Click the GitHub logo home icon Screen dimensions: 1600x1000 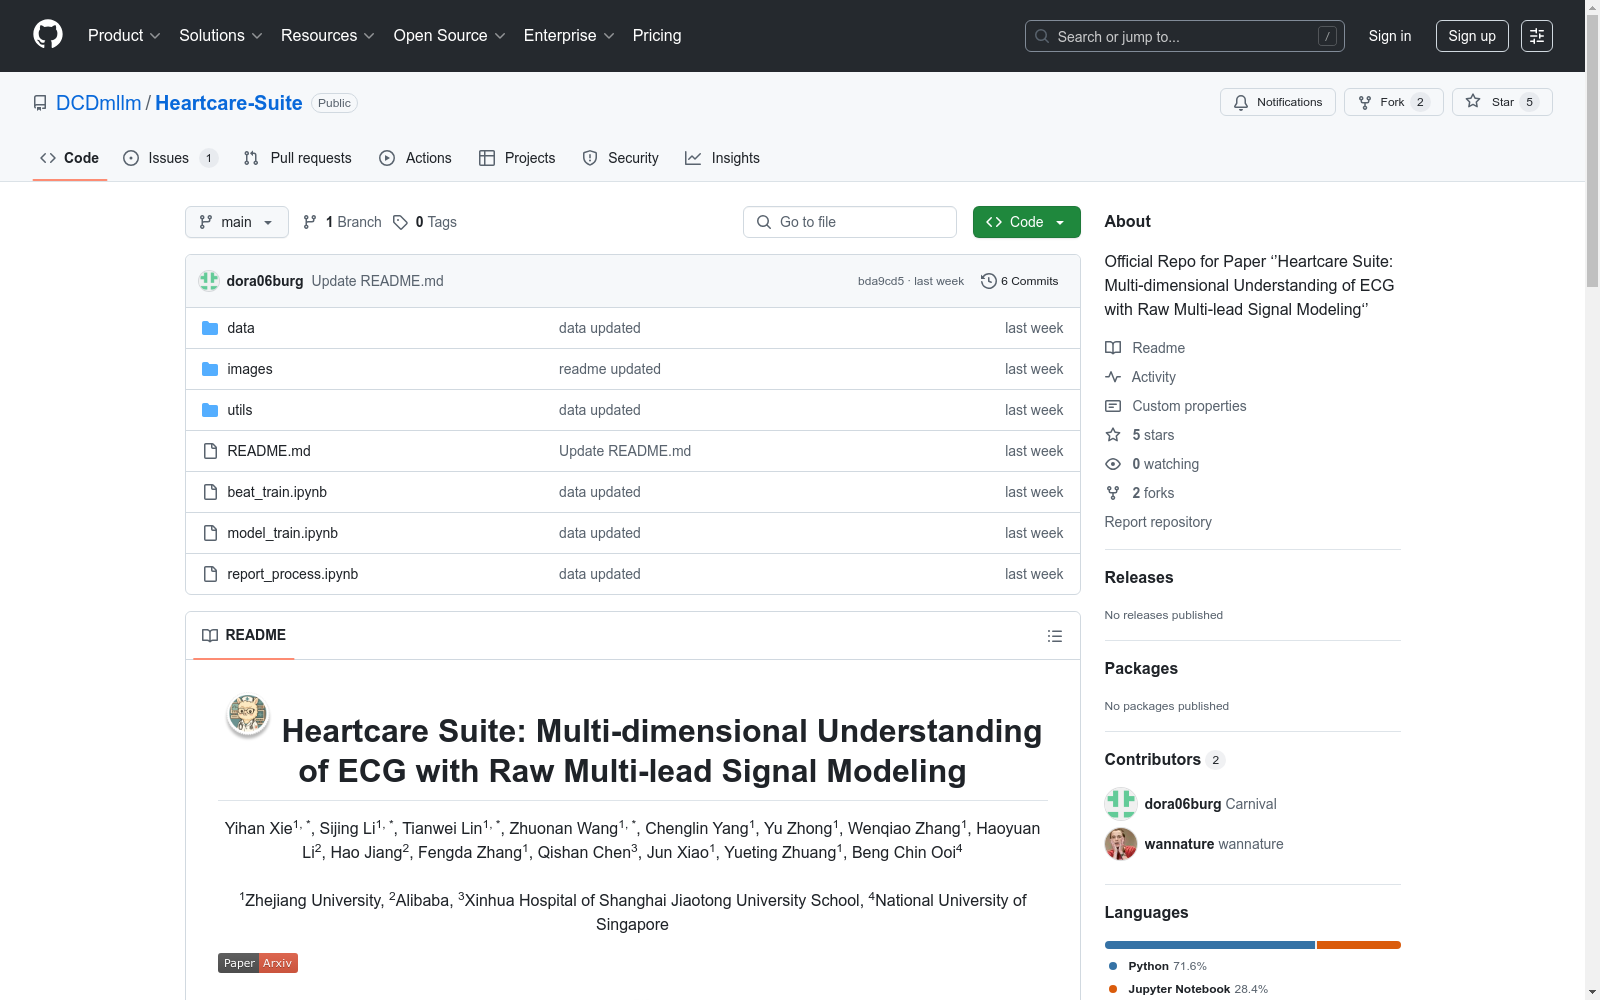48,35
